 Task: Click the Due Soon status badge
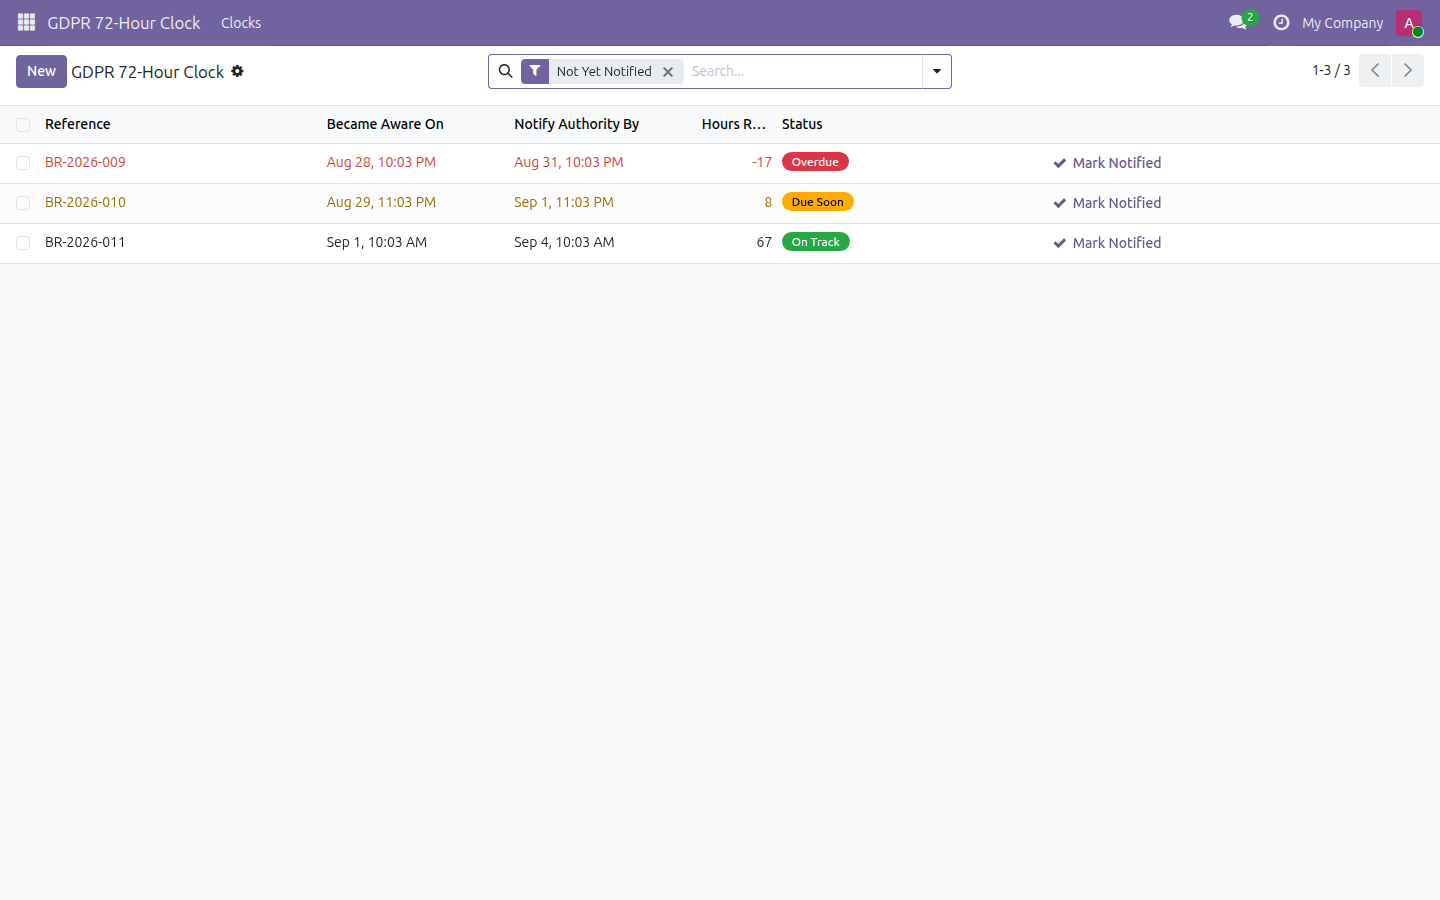pos(817,202)
